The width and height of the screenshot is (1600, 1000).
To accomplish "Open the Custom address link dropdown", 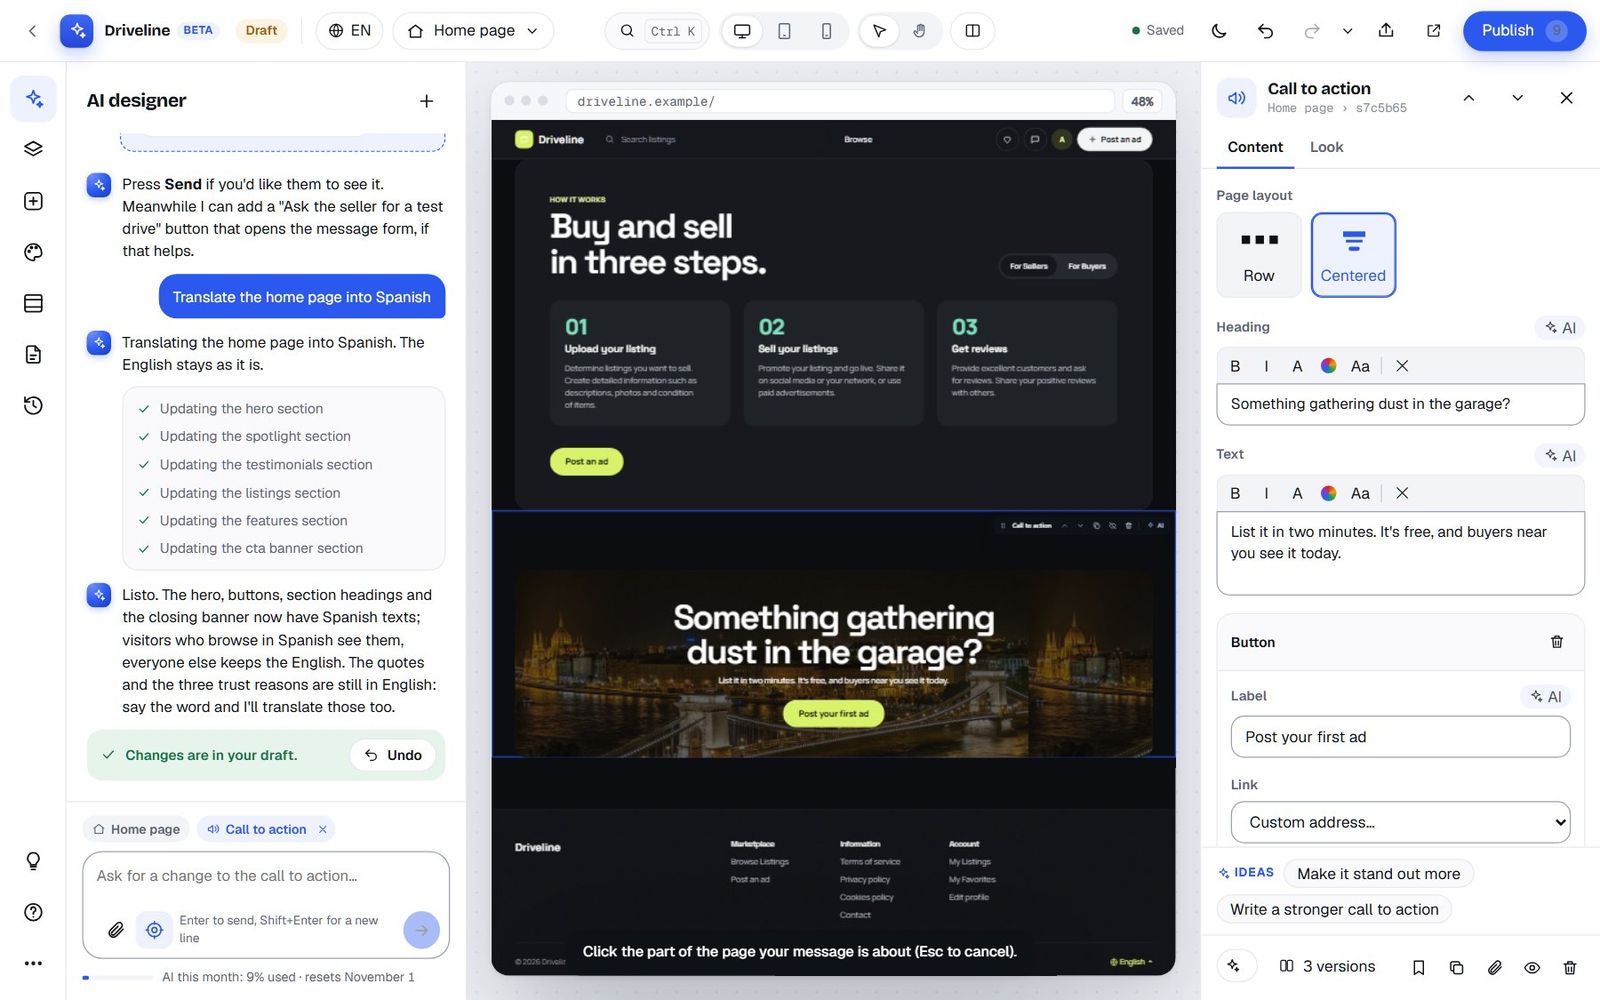I will pyautogui.click(x=1400, y=822).
